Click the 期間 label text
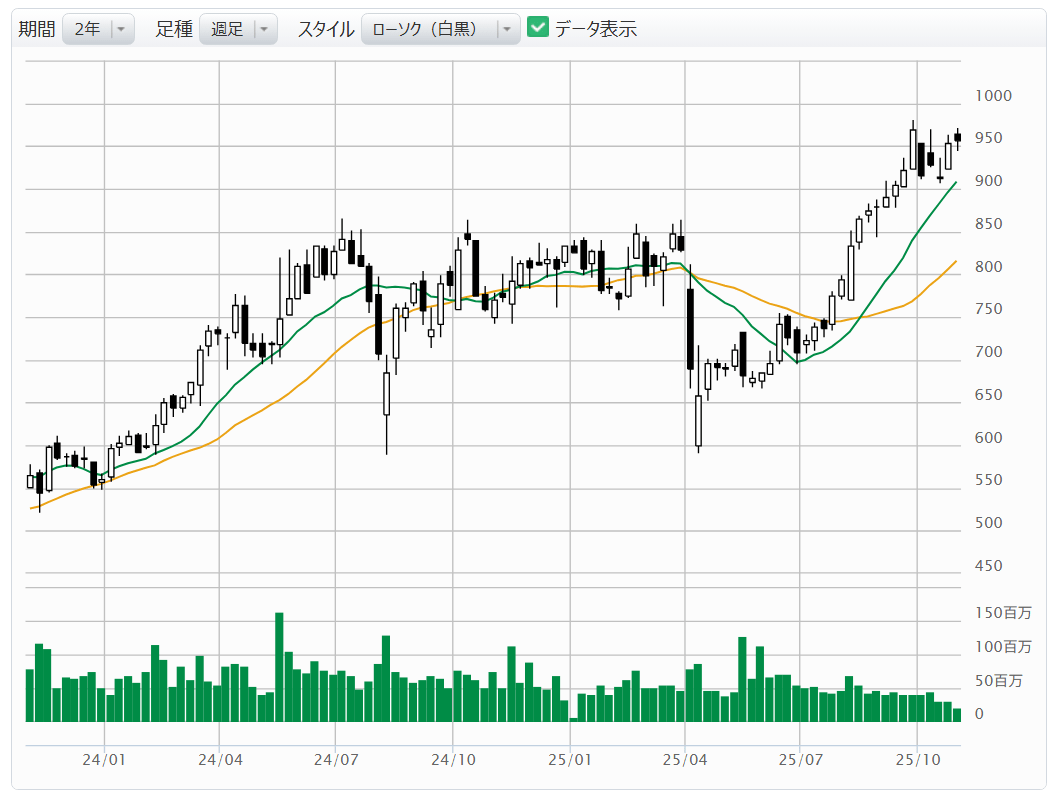1057x795 pixels. [x=37, y=29]
